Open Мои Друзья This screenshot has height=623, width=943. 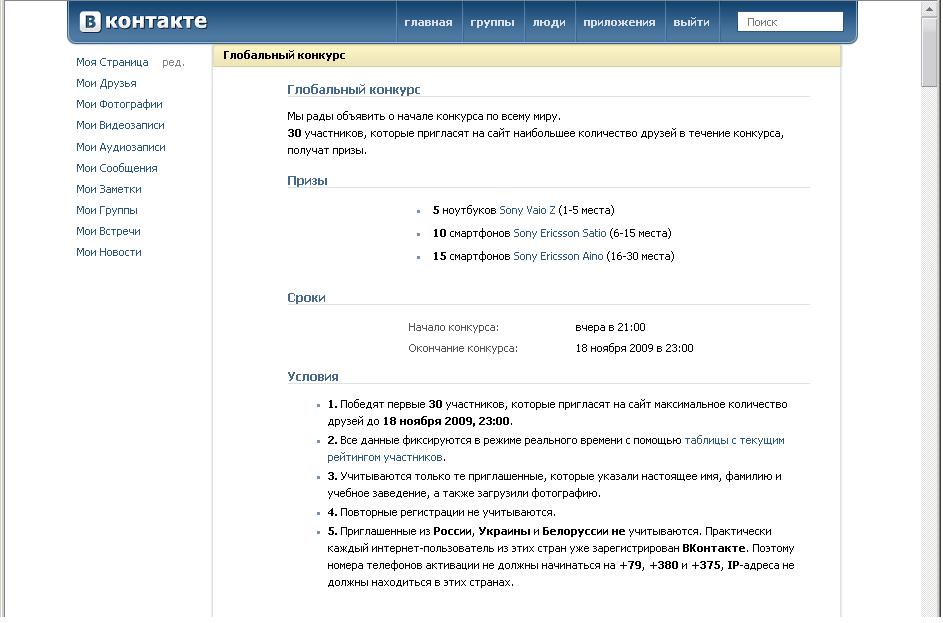pyautogui.click(x=106, y=83)
